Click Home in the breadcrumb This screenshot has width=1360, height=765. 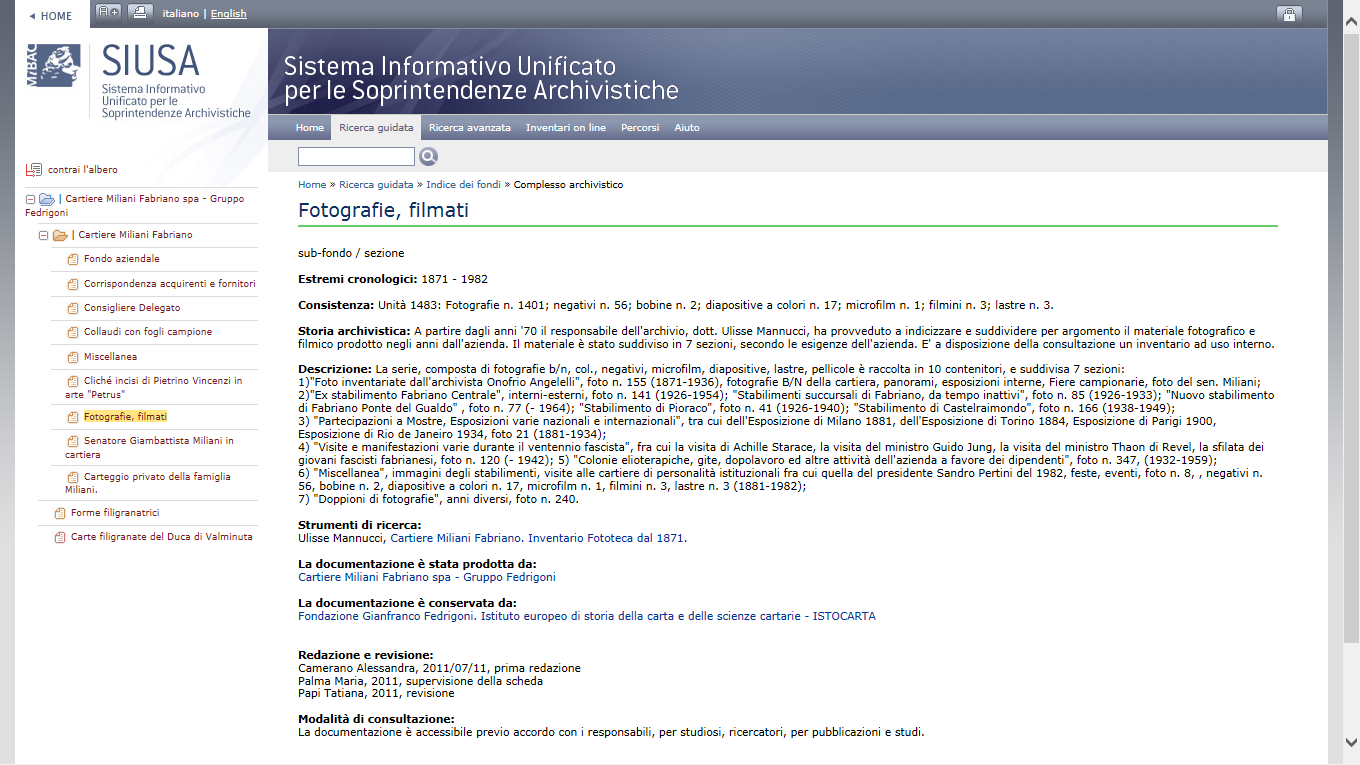(312, 185)
